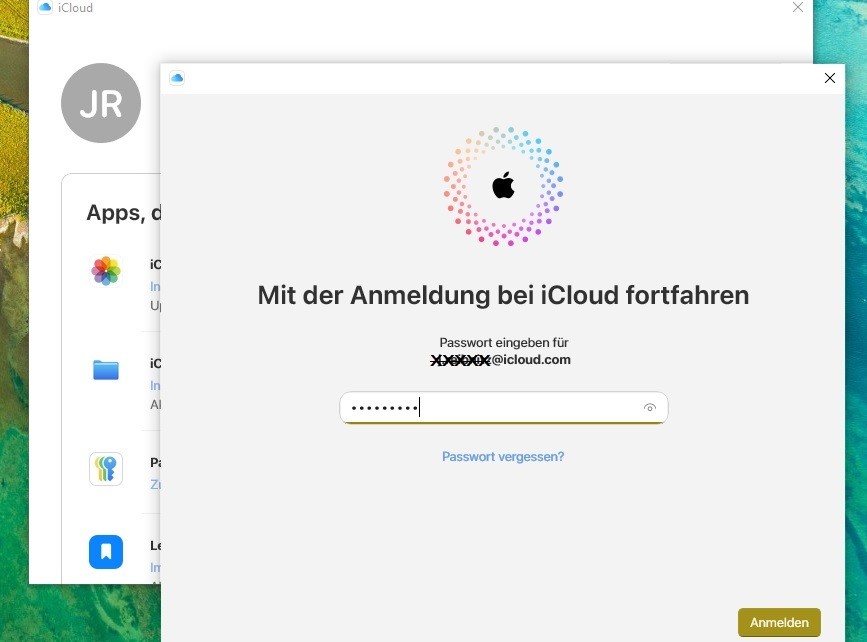Click the iCloud cloud icon in the main window title bar
867x642 pixels.
(x=45, y=8)
